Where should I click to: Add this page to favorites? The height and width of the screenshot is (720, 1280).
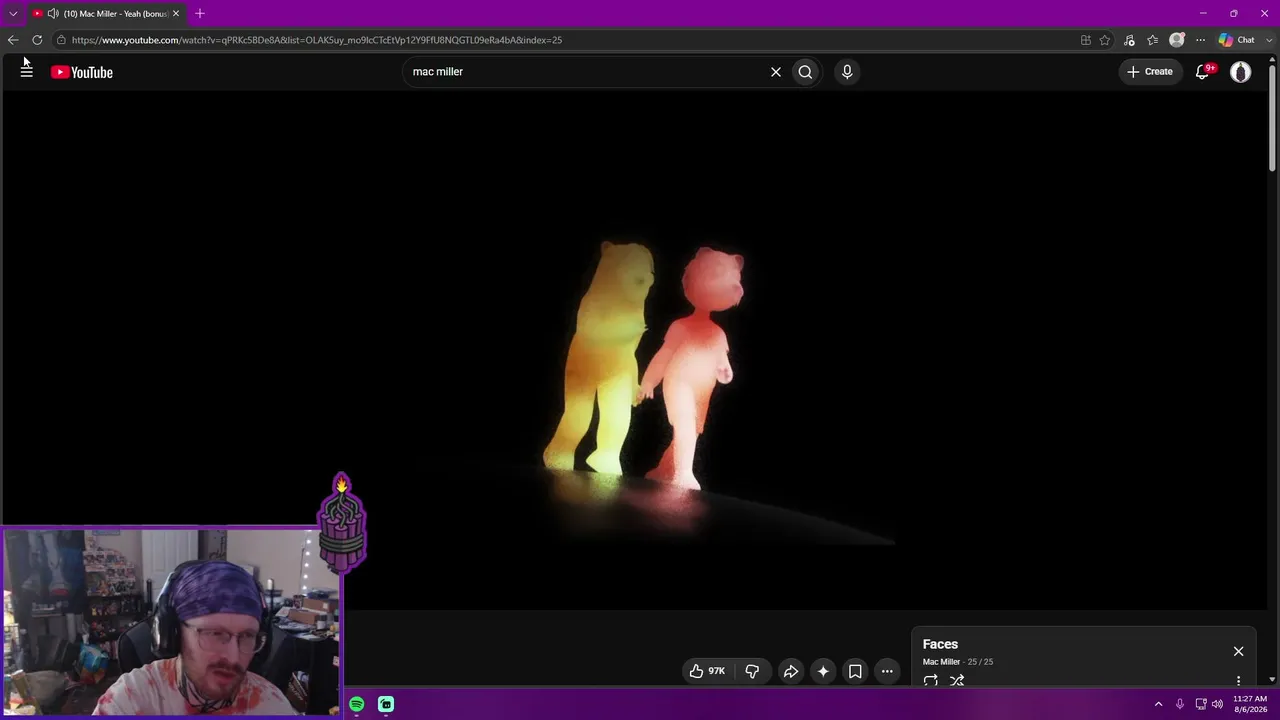pos(1105,40)
